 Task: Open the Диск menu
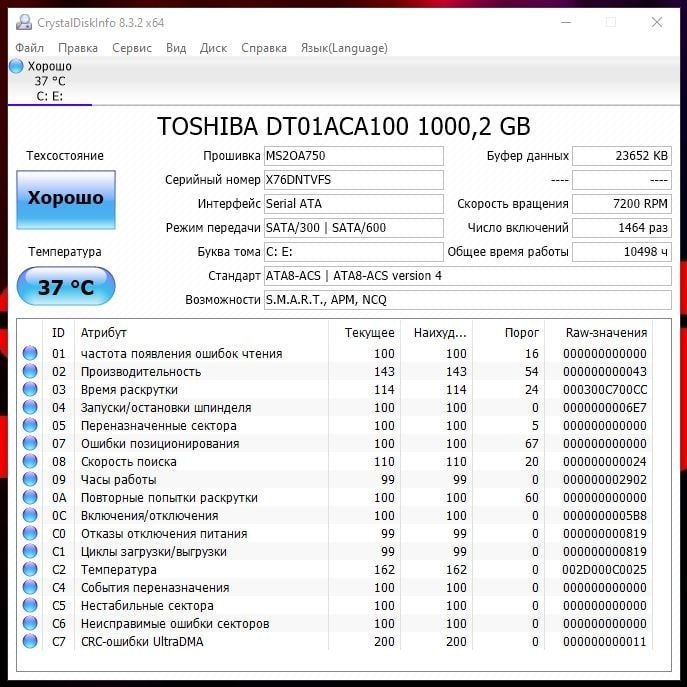(213, 48)
